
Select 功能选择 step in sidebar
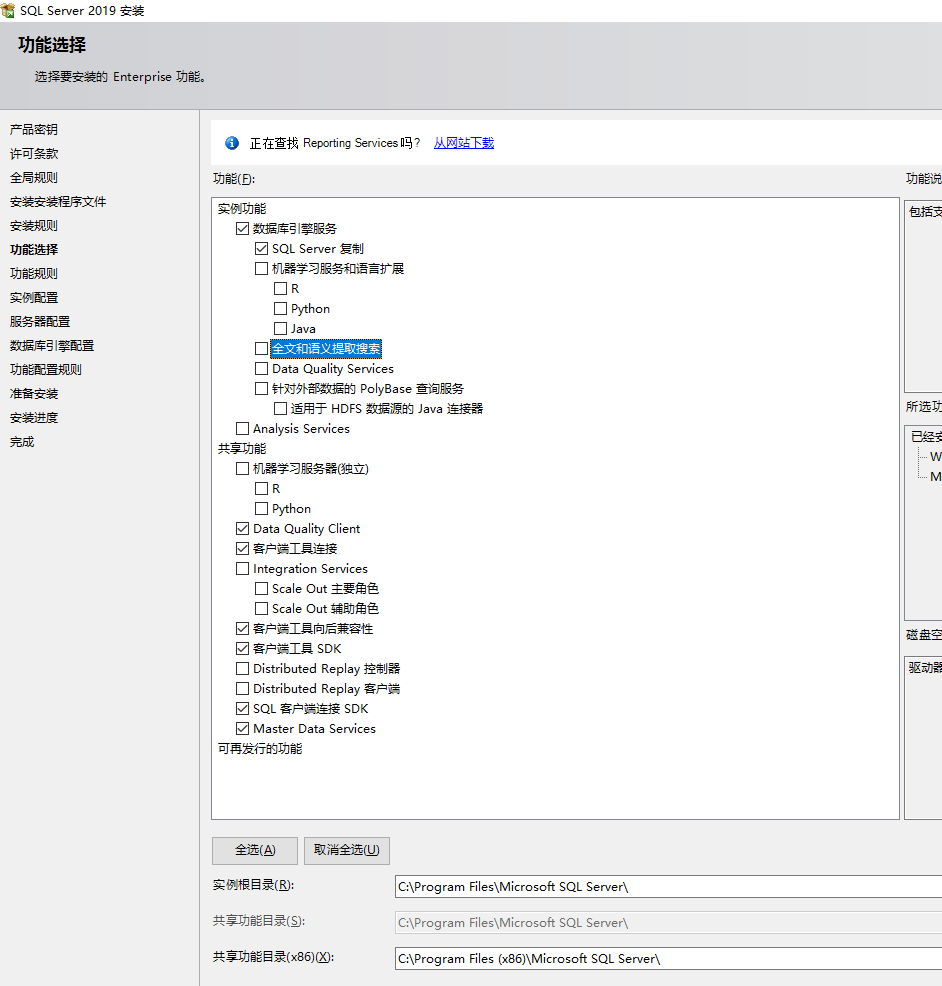34,250
